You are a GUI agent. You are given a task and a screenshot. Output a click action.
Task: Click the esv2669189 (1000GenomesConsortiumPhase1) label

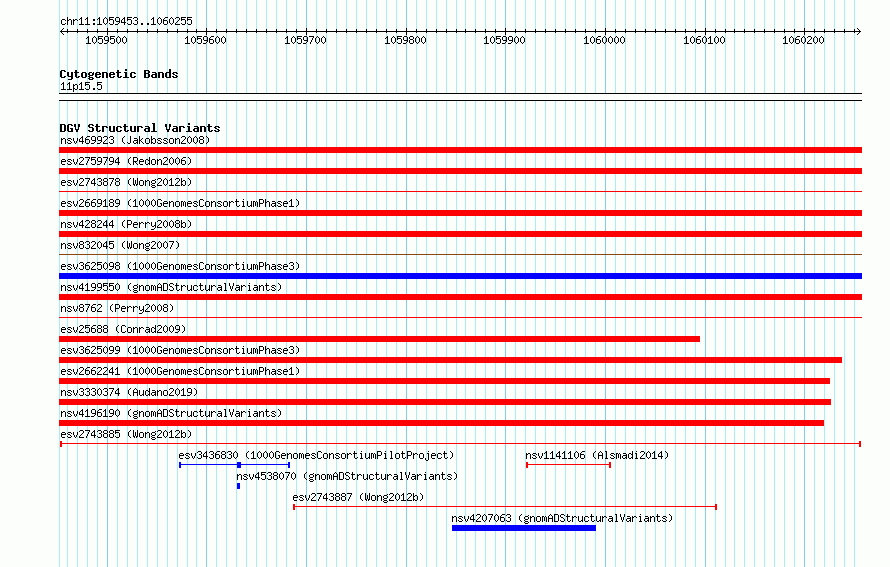tap(180, 203)
